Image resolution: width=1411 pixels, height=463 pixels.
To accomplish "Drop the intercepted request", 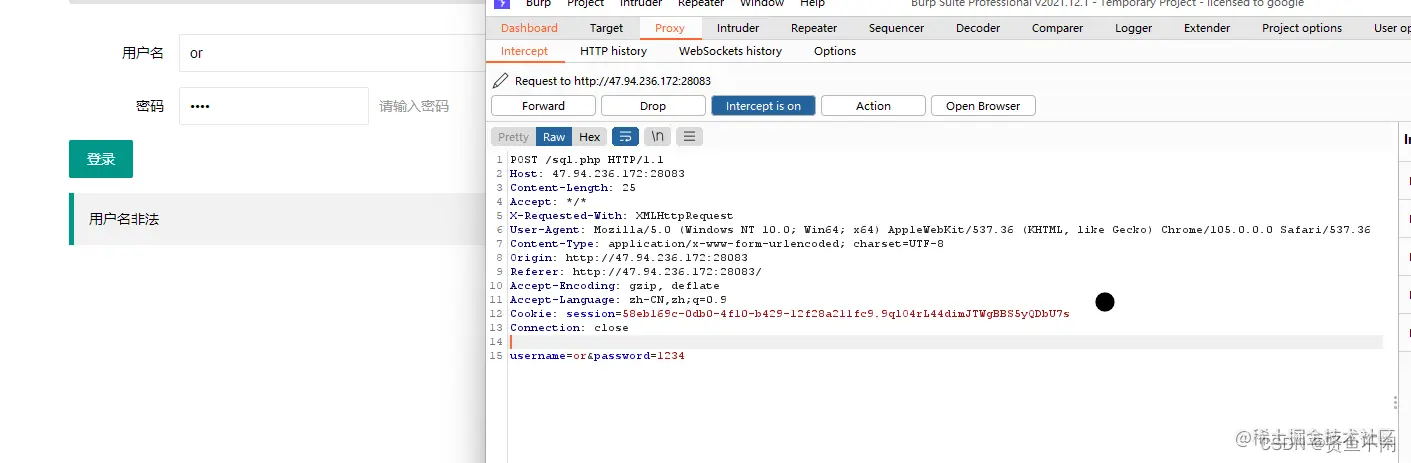I will (x=653, y=106).
